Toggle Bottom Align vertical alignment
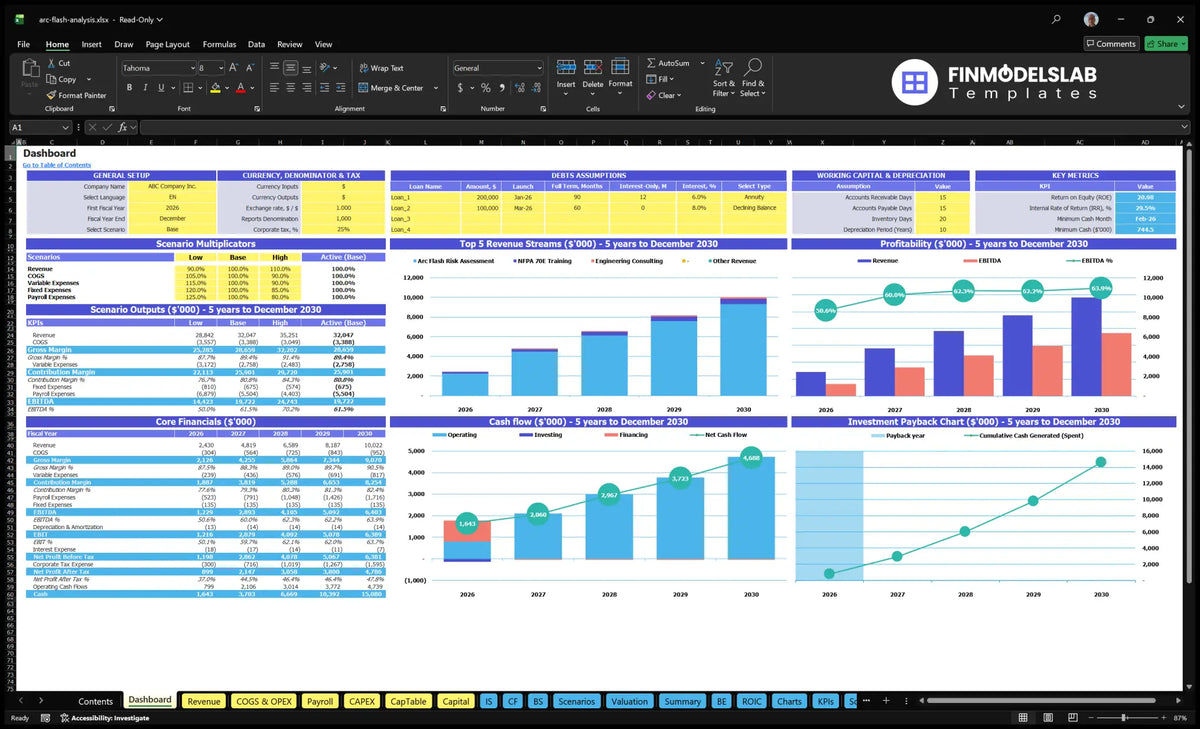Image resolution: width=1200 pixels, height=729 pixels. click(x=306, y=68)
